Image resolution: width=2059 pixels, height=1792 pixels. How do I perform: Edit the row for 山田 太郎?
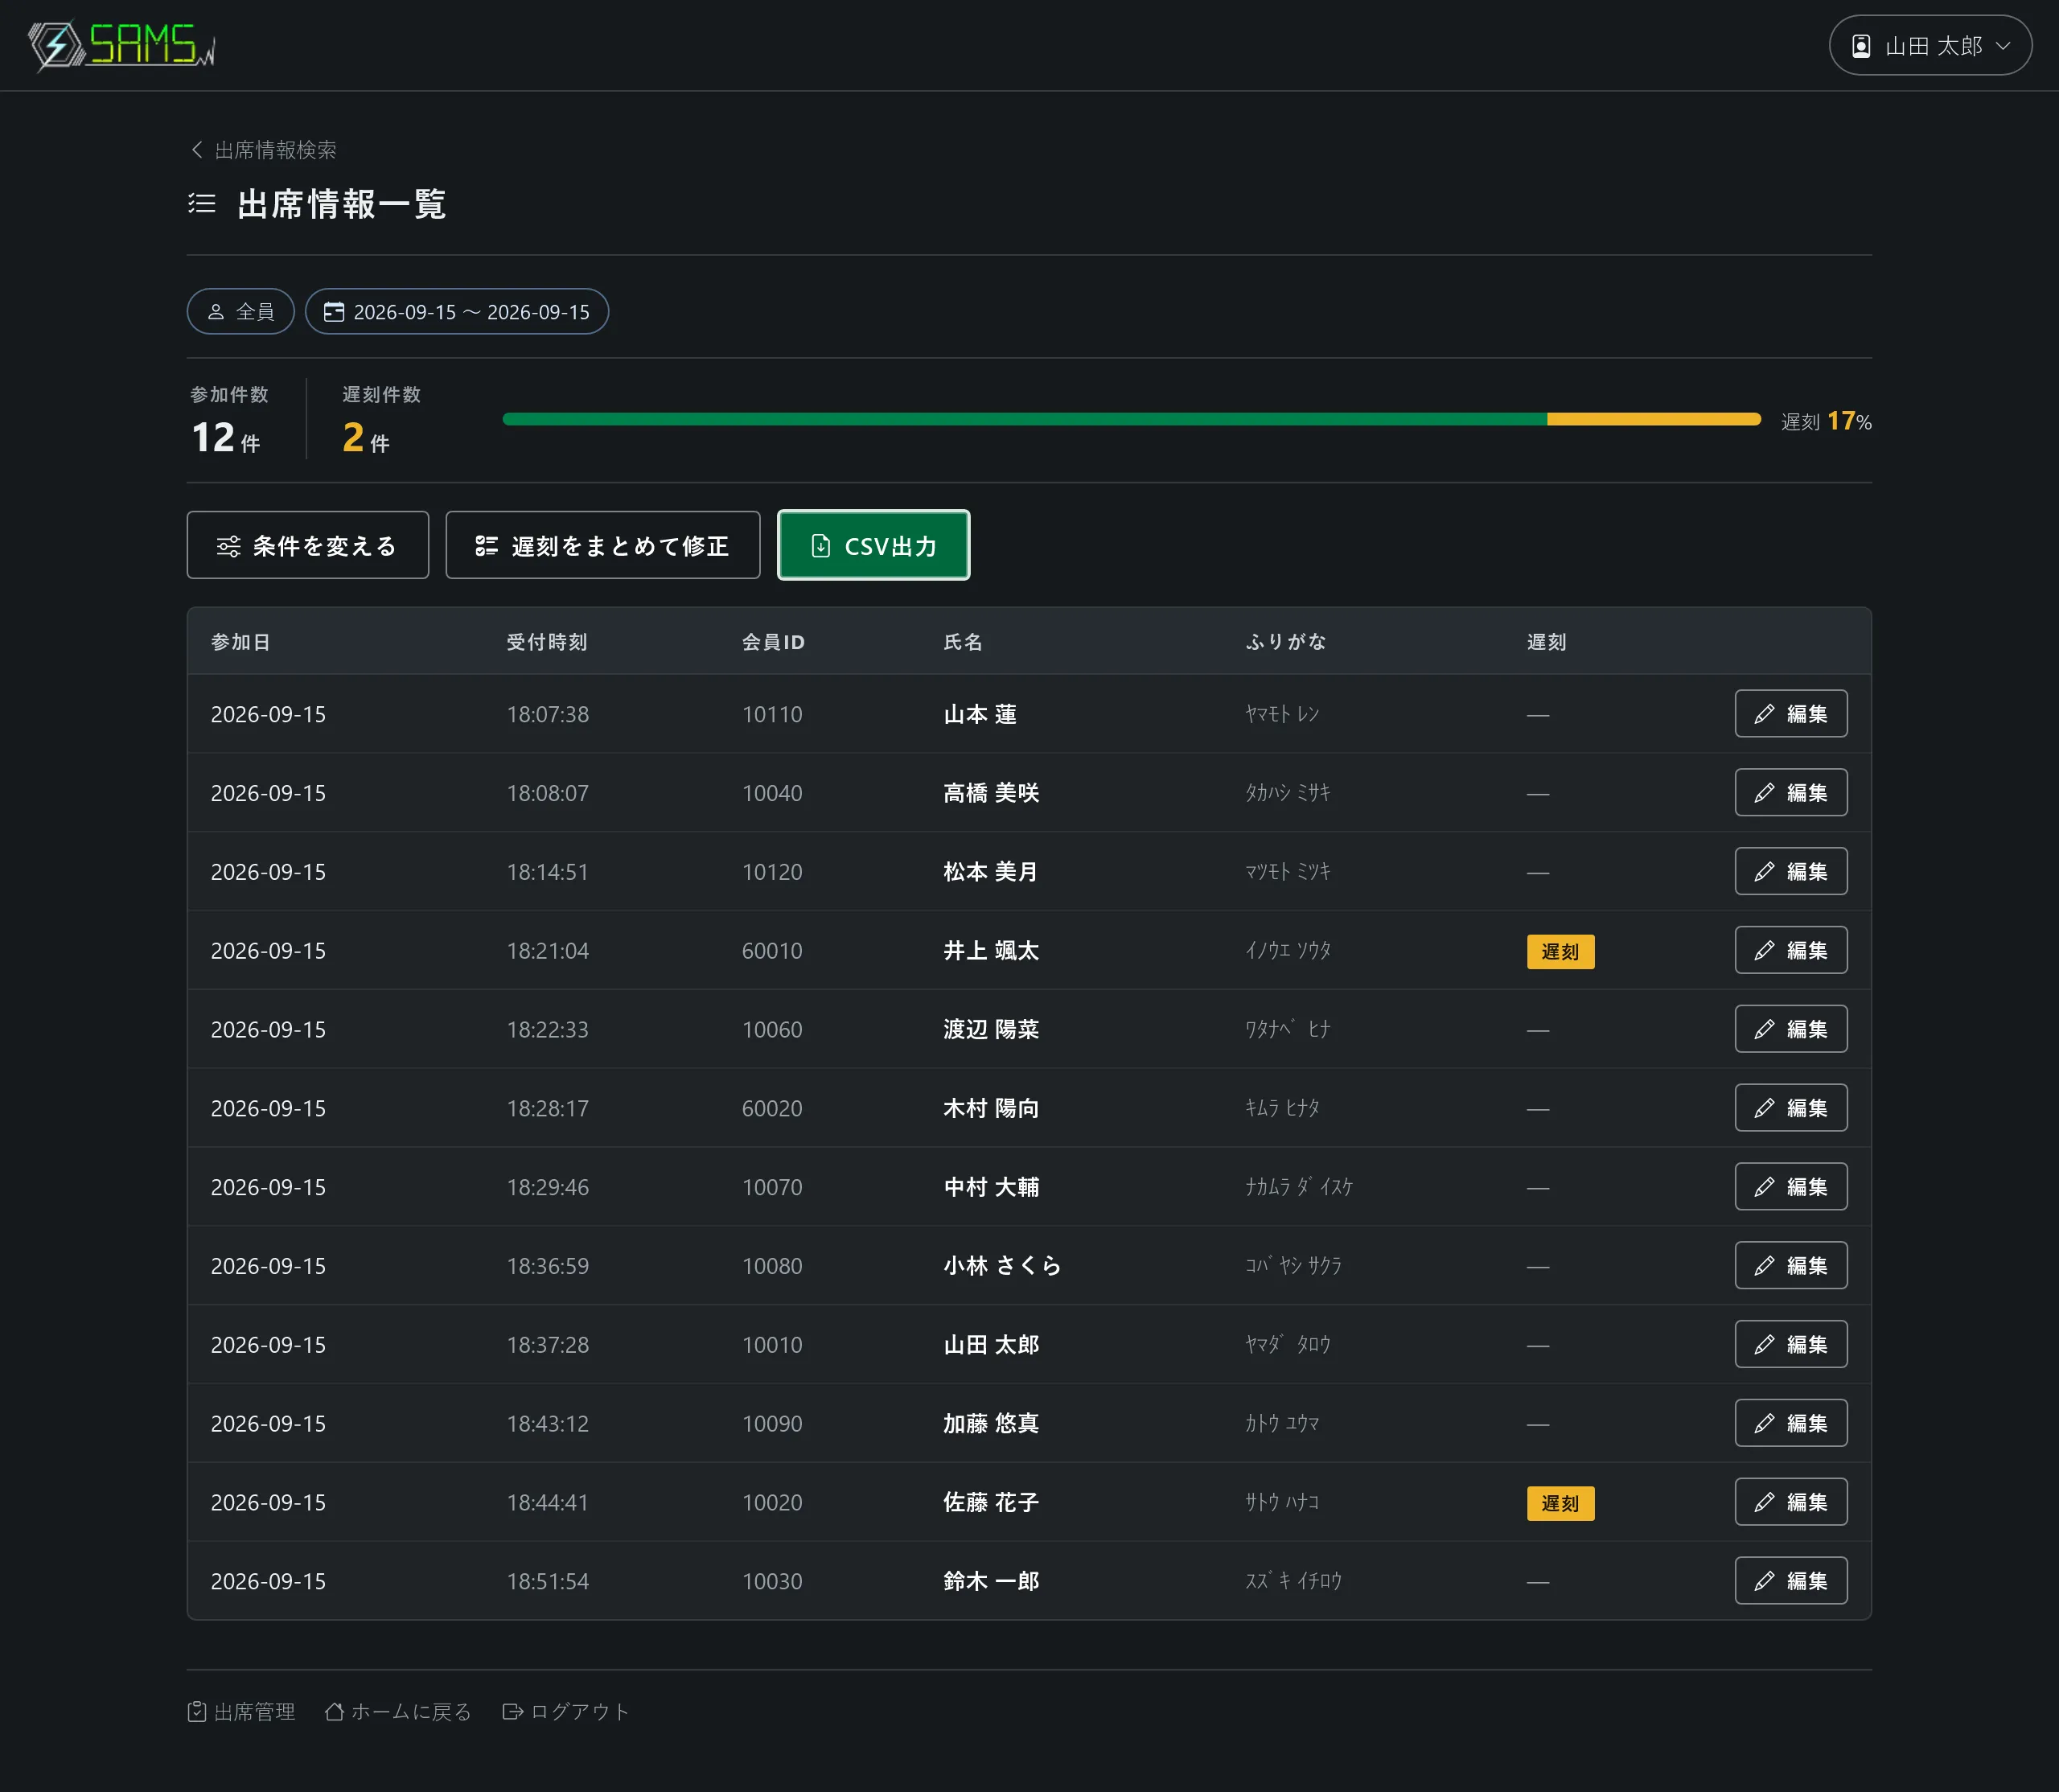[1791, 1345]
